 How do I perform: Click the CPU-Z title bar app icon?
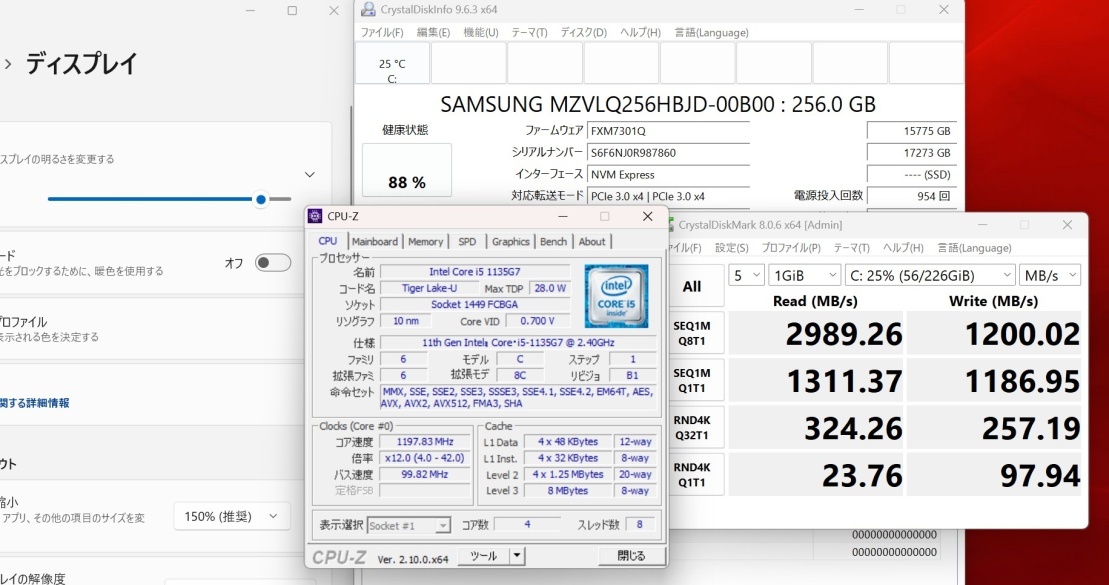(315, 216)
